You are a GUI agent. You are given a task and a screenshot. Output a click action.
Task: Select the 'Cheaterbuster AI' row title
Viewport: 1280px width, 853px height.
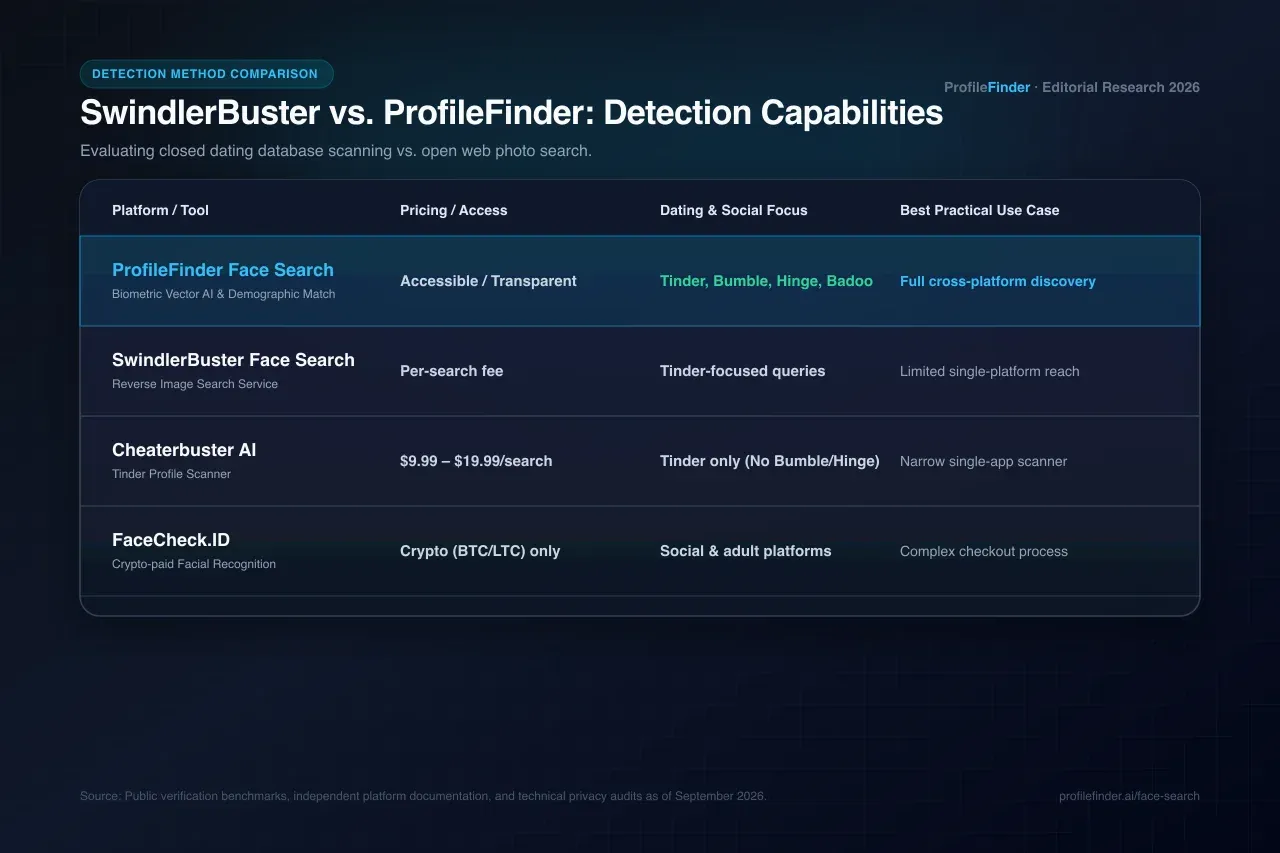pyautogui.click(x=184, y=450)
